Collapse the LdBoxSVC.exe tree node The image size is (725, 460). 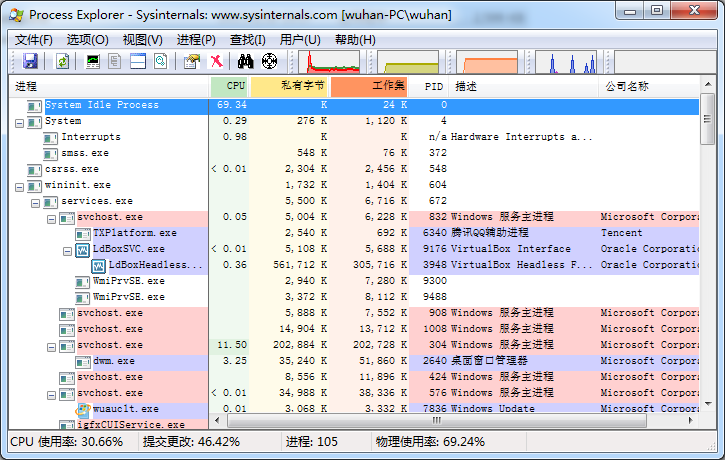point(68,251)
